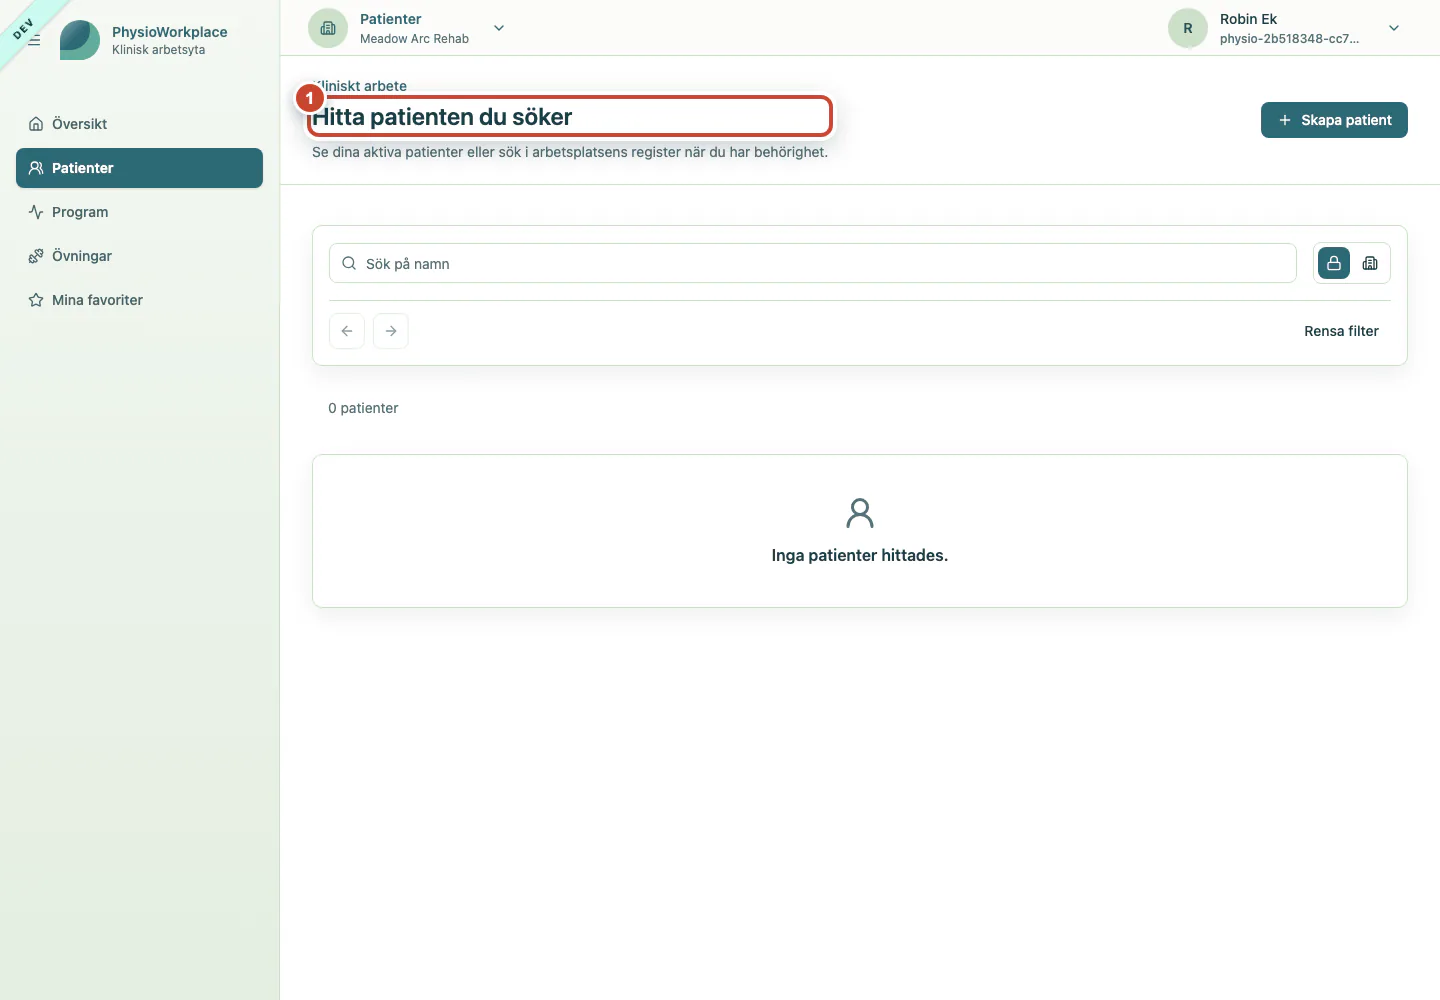Viewport: 1440px width, 1000px height.
Task: Click the person icon in empty state
Action: click(860, 513)
